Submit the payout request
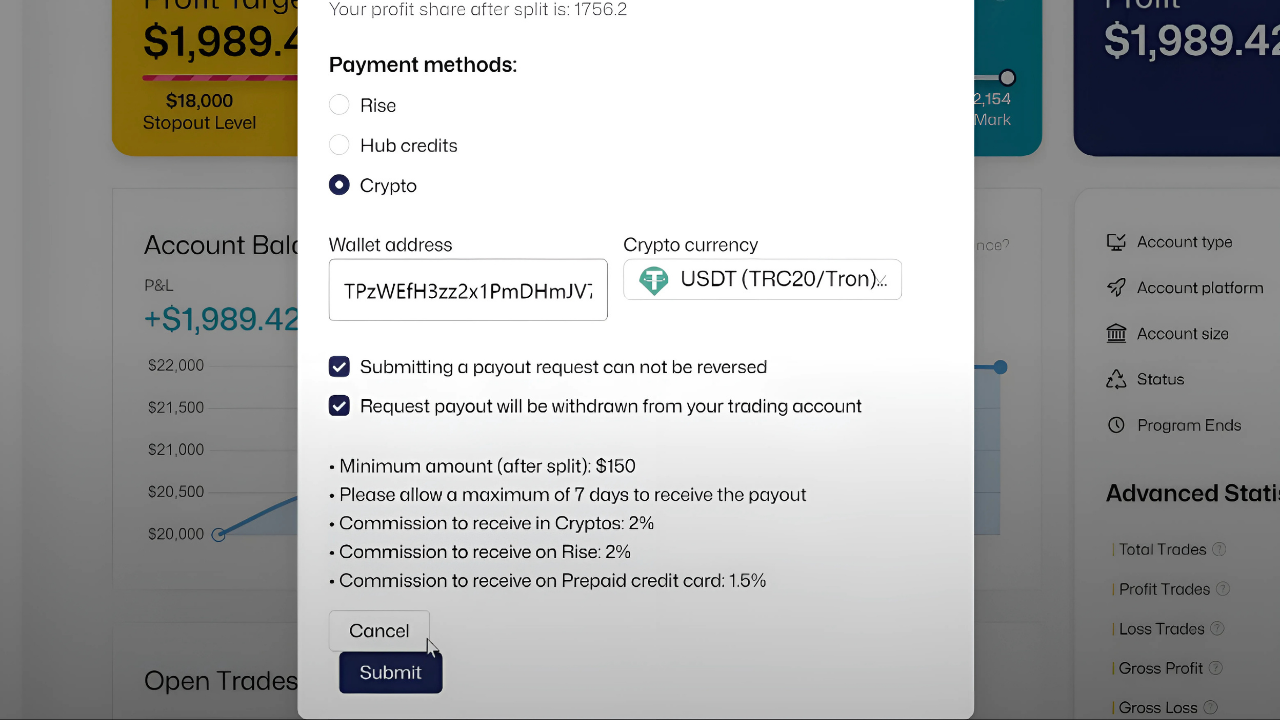1280x720 pixels. 390,673
